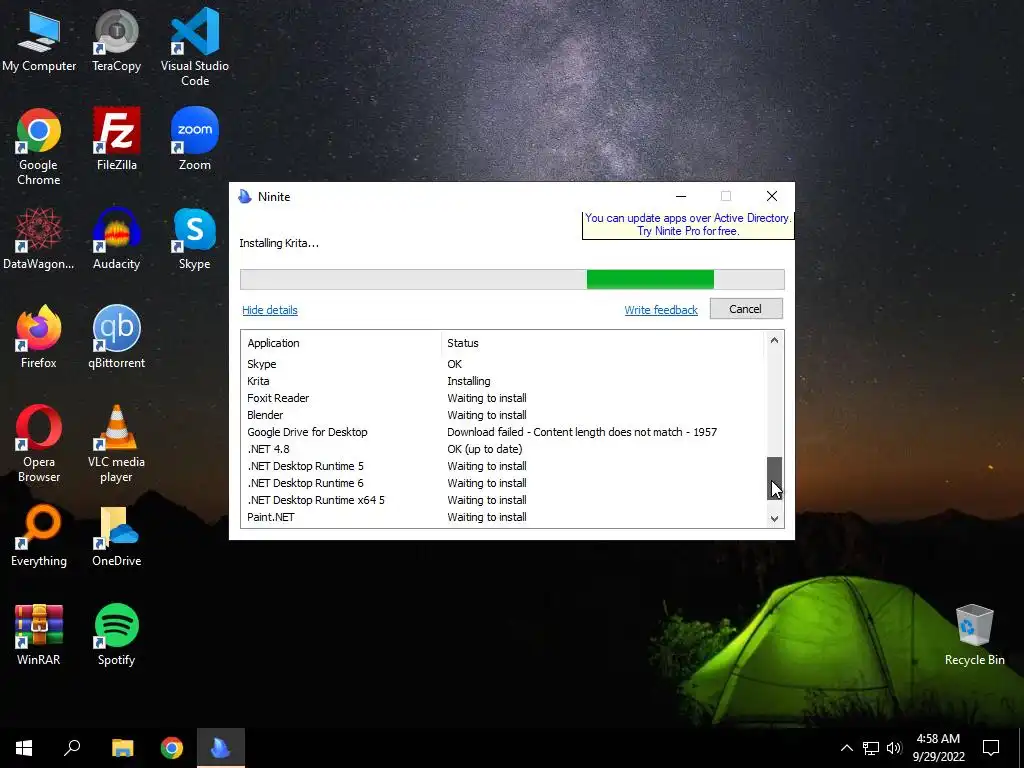
Task: Click the scroll down arrow in details list
Action: [x=774, y=519]
